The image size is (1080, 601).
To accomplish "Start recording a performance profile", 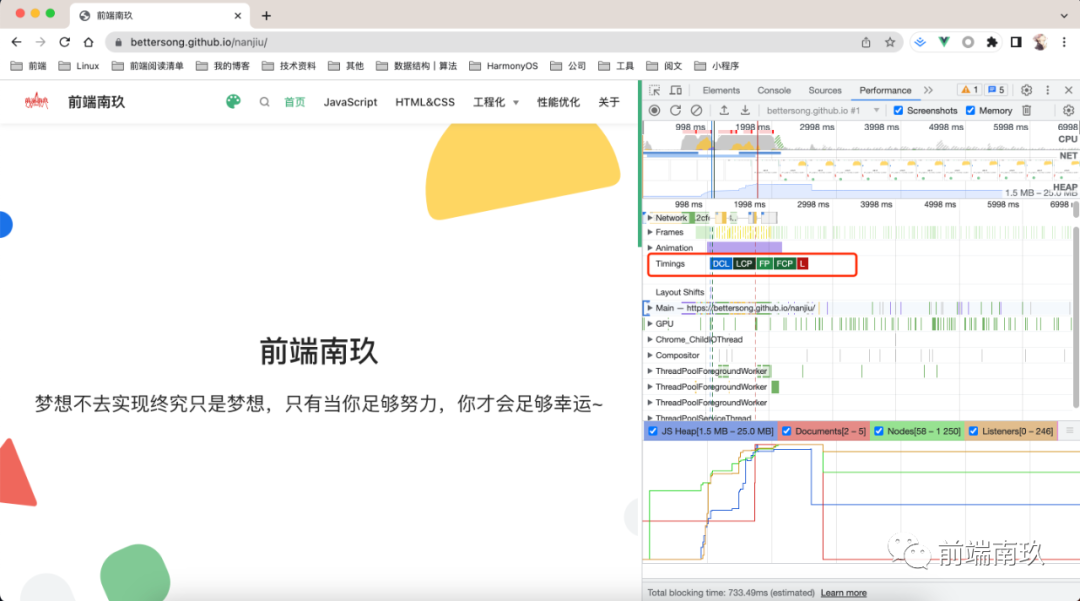I will coord(654,110).
